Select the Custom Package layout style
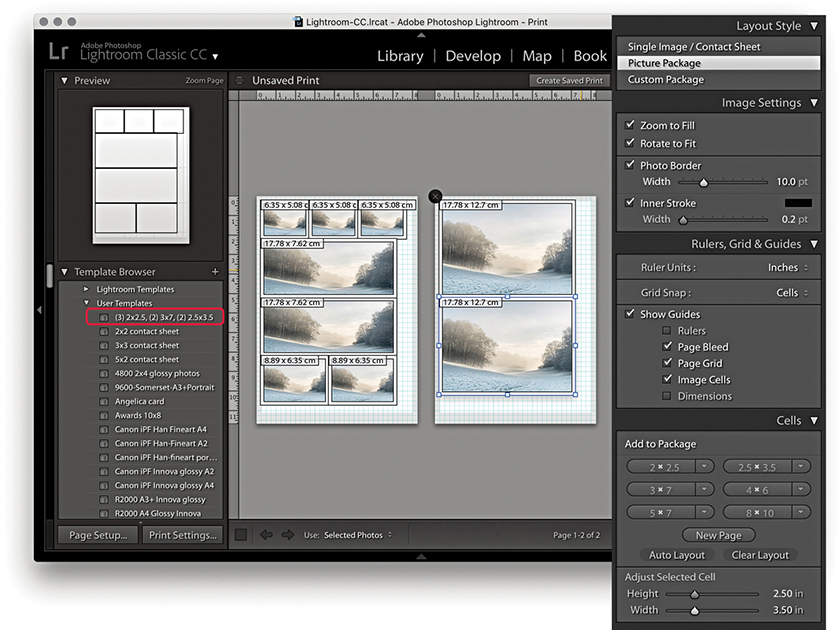840x630 pixels. (665, 80)
